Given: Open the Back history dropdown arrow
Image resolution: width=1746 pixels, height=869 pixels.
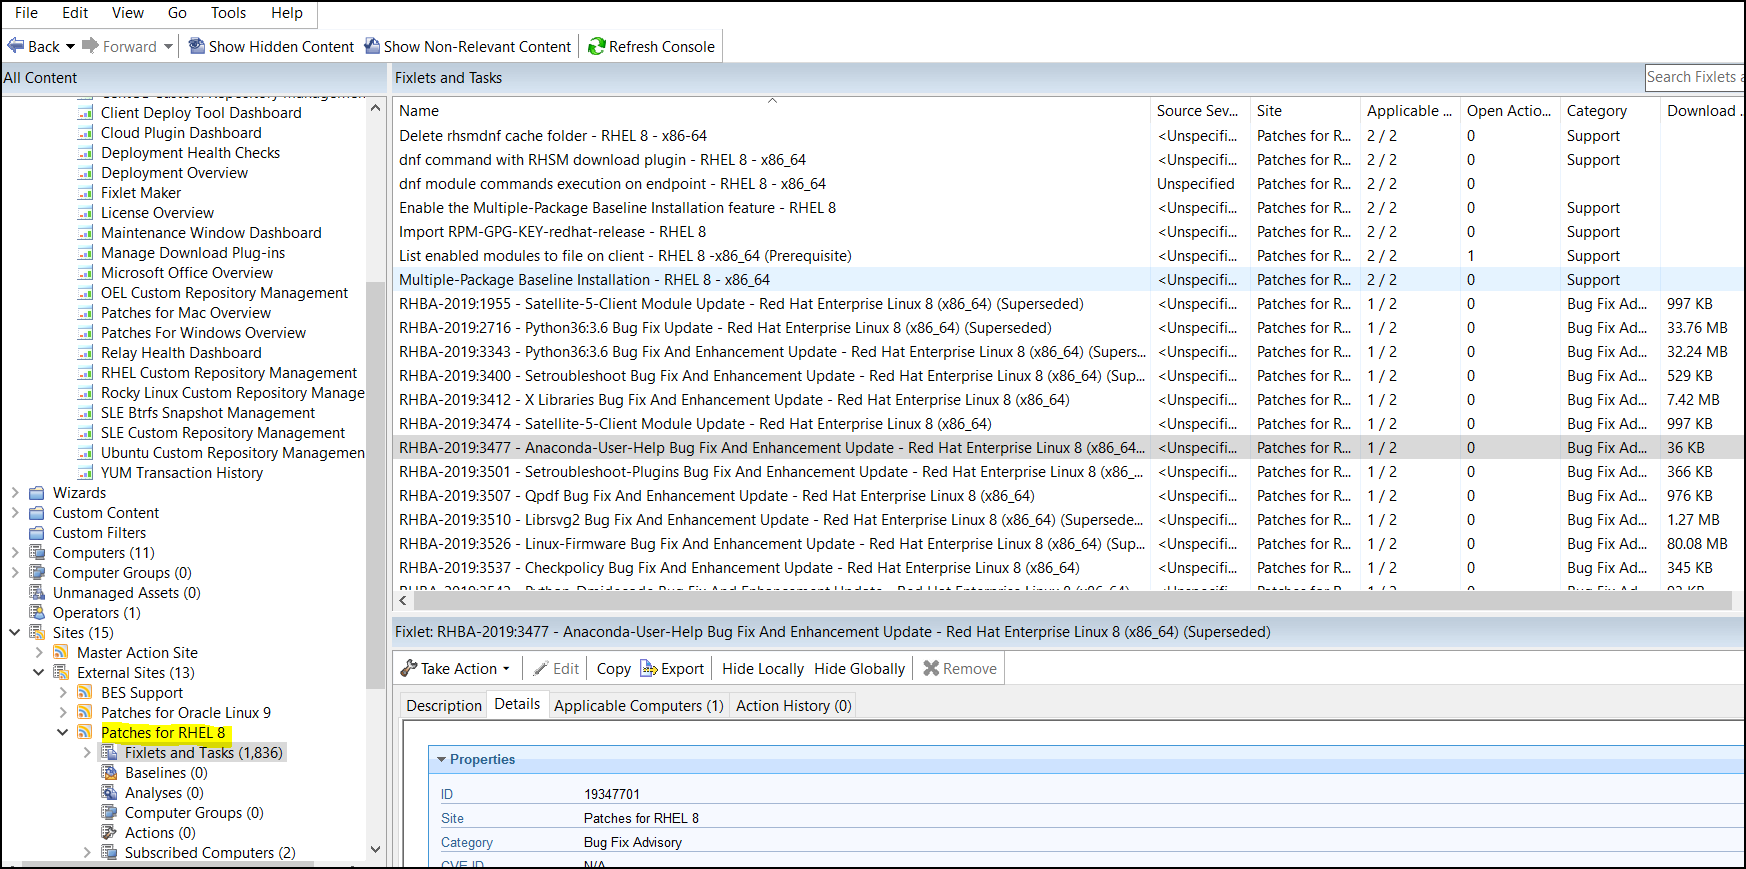Looking at the screenshot, I should [70, 46].
